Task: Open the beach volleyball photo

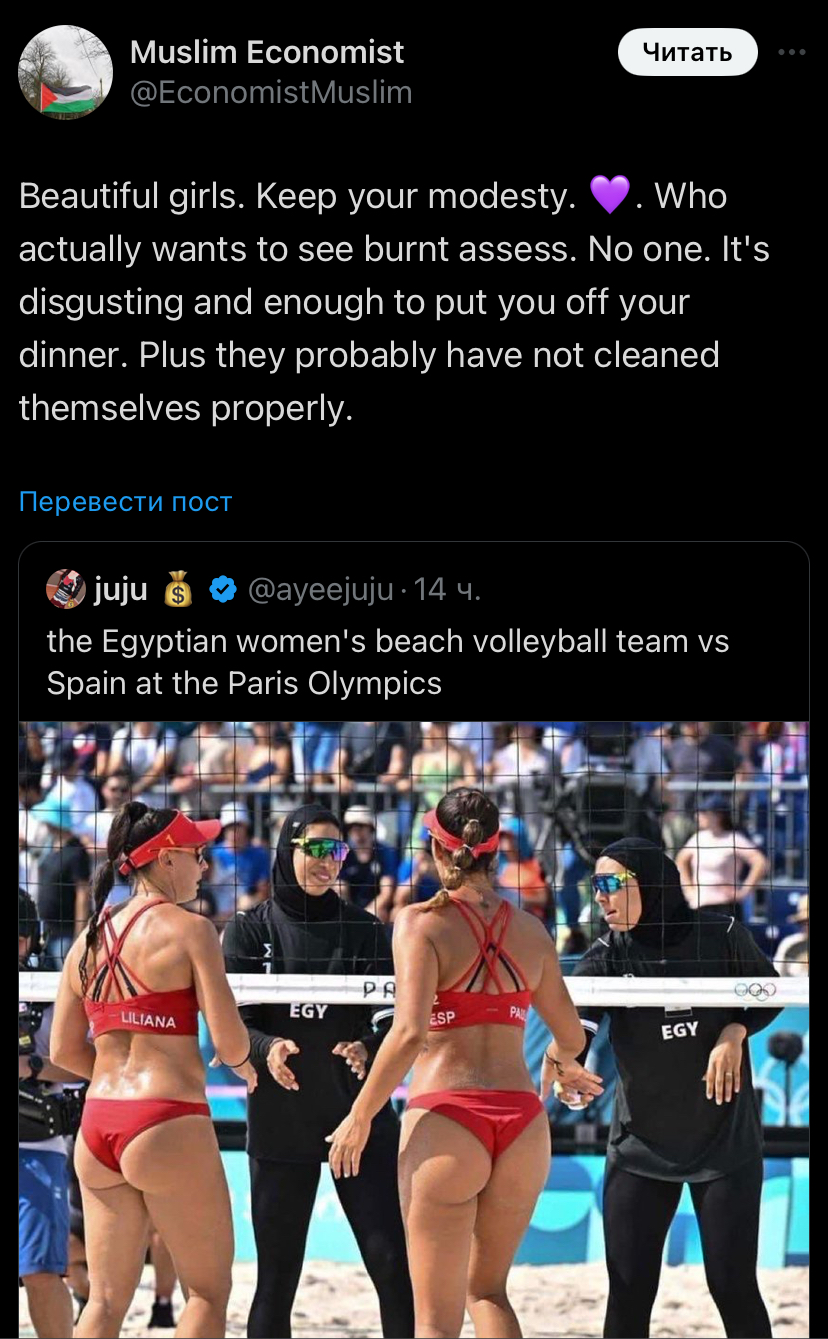Action: pyautogui.click(x=414, y=1029)
